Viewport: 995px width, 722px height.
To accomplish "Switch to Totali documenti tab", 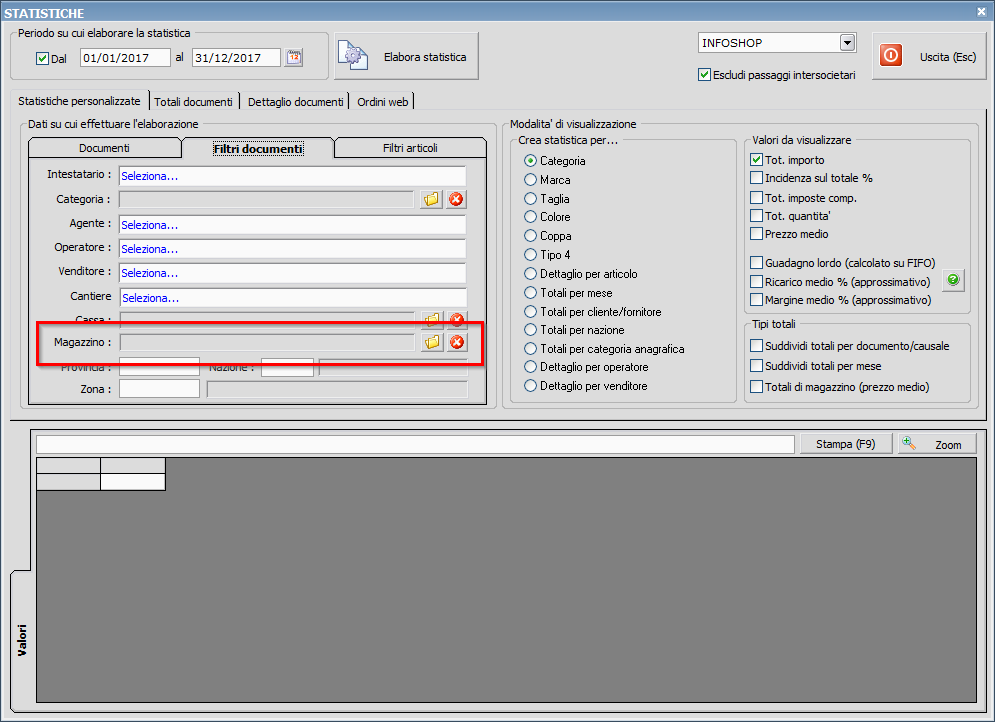I will (x=194, y=102).
